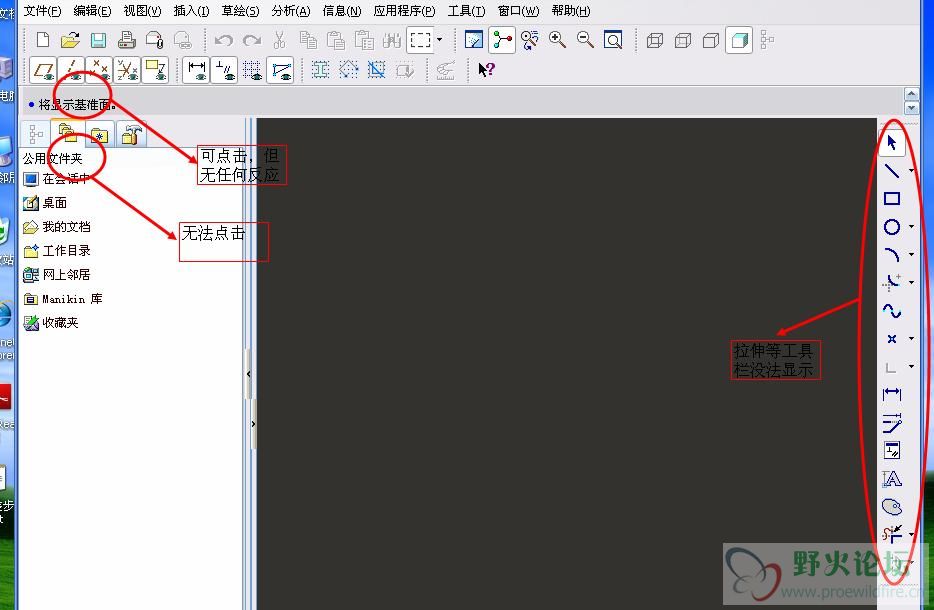Expand the Line tool flyout arrow

point(911,171)
